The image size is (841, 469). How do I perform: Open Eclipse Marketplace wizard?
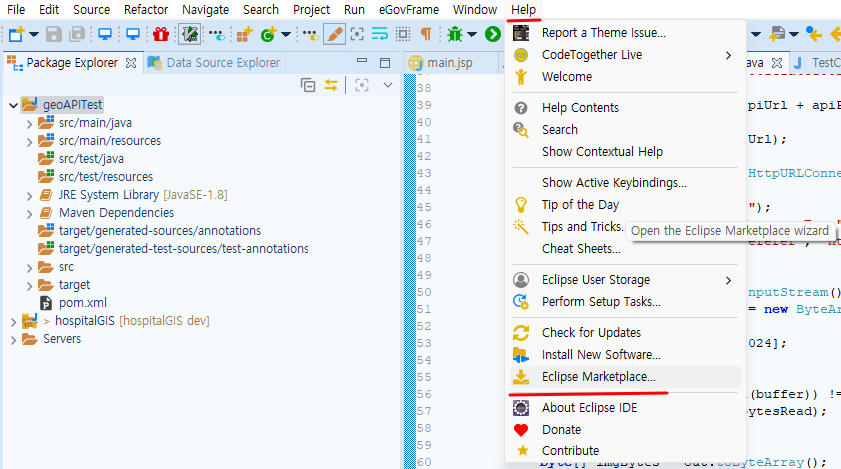(625, 377)
